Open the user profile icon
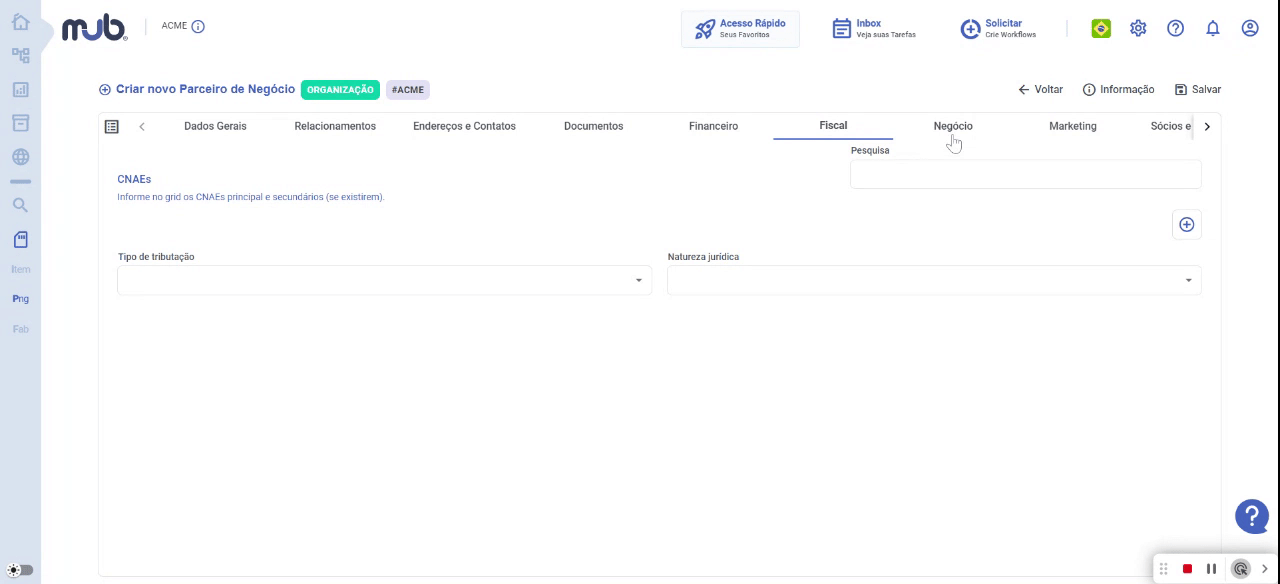The height and width of the screenshot is (584, 1280). (1250, 28)
